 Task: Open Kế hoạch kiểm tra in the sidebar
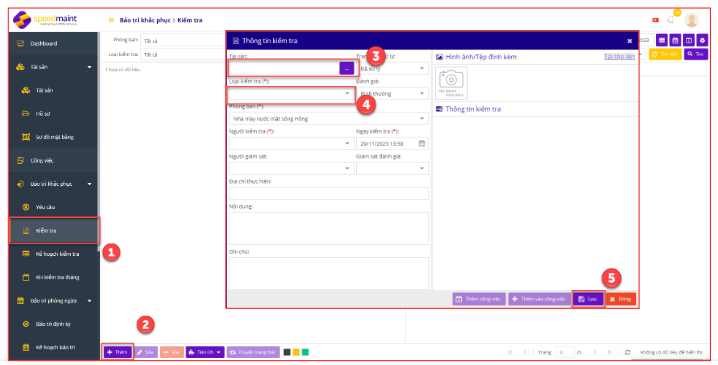click(x=53, y=254)
